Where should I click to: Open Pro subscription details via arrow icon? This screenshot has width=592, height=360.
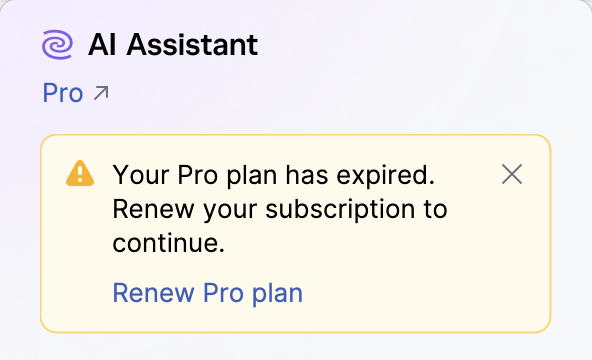[x=101, y=93]
